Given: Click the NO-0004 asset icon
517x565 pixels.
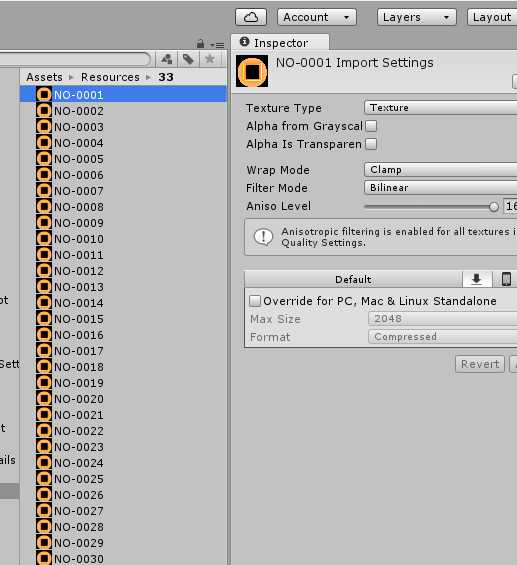Looking at the screenshot, I should coord(44,143).
